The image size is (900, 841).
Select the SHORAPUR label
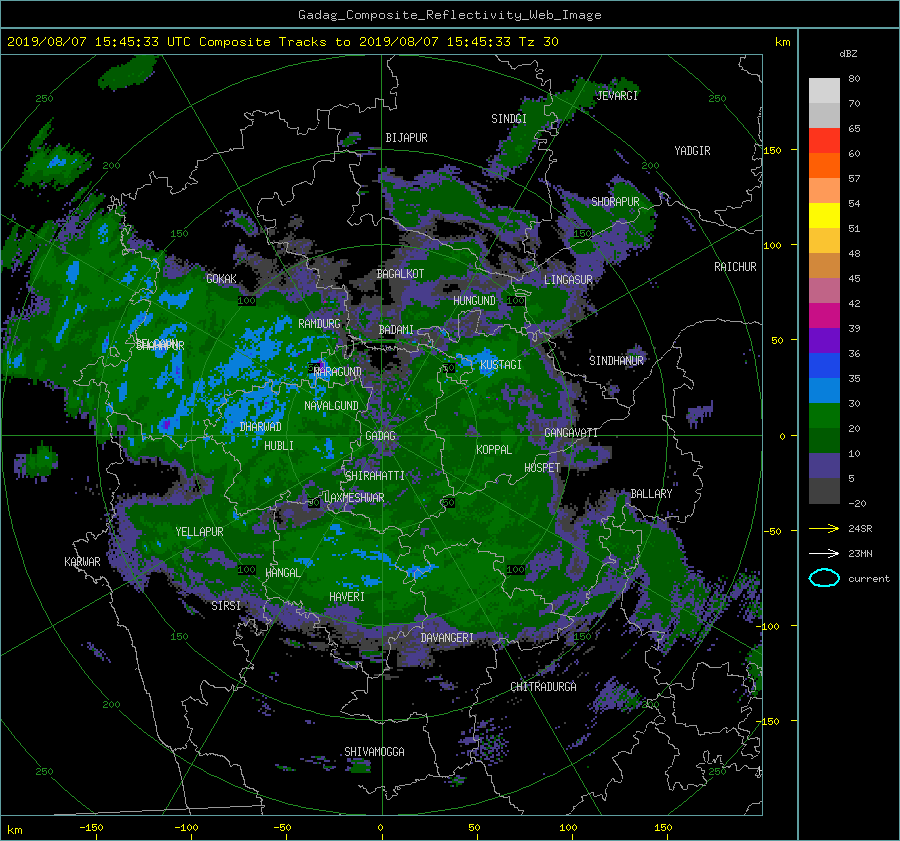click(615, 202)
